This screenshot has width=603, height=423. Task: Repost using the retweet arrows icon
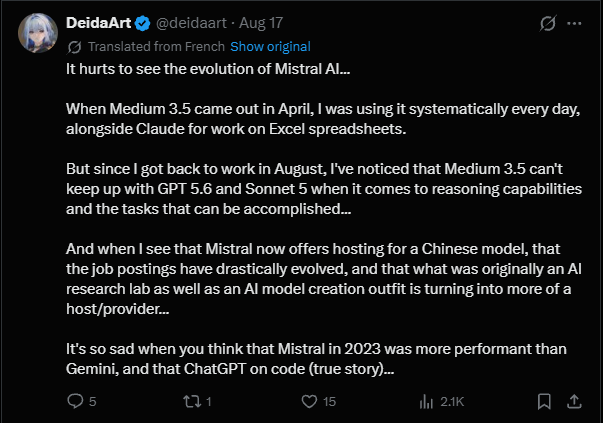192,401
